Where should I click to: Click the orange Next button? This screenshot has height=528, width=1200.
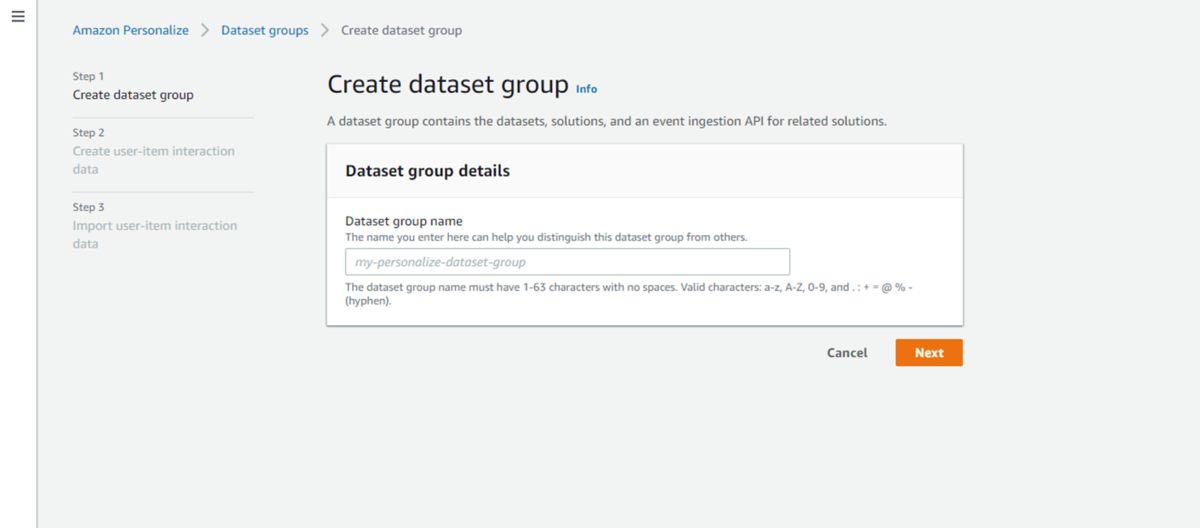pos(929,353)
